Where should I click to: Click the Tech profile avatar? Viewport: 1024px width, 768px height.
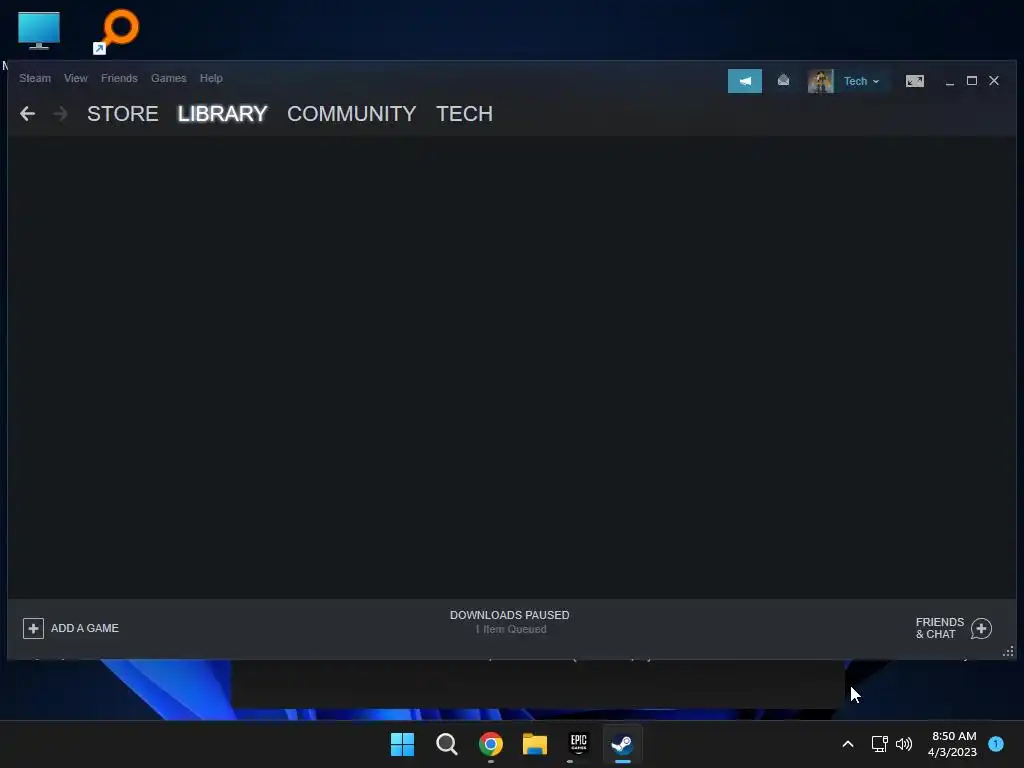820,81
